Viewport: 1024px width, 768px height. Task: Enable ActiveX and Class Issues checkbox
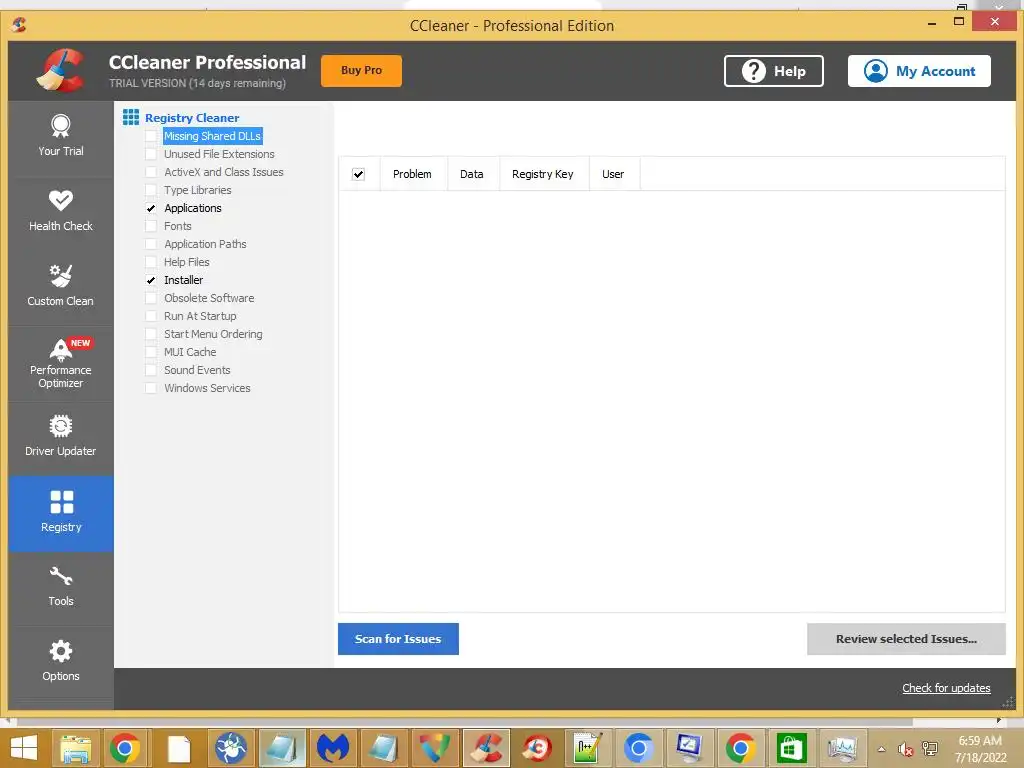click(x=151, y=172)
